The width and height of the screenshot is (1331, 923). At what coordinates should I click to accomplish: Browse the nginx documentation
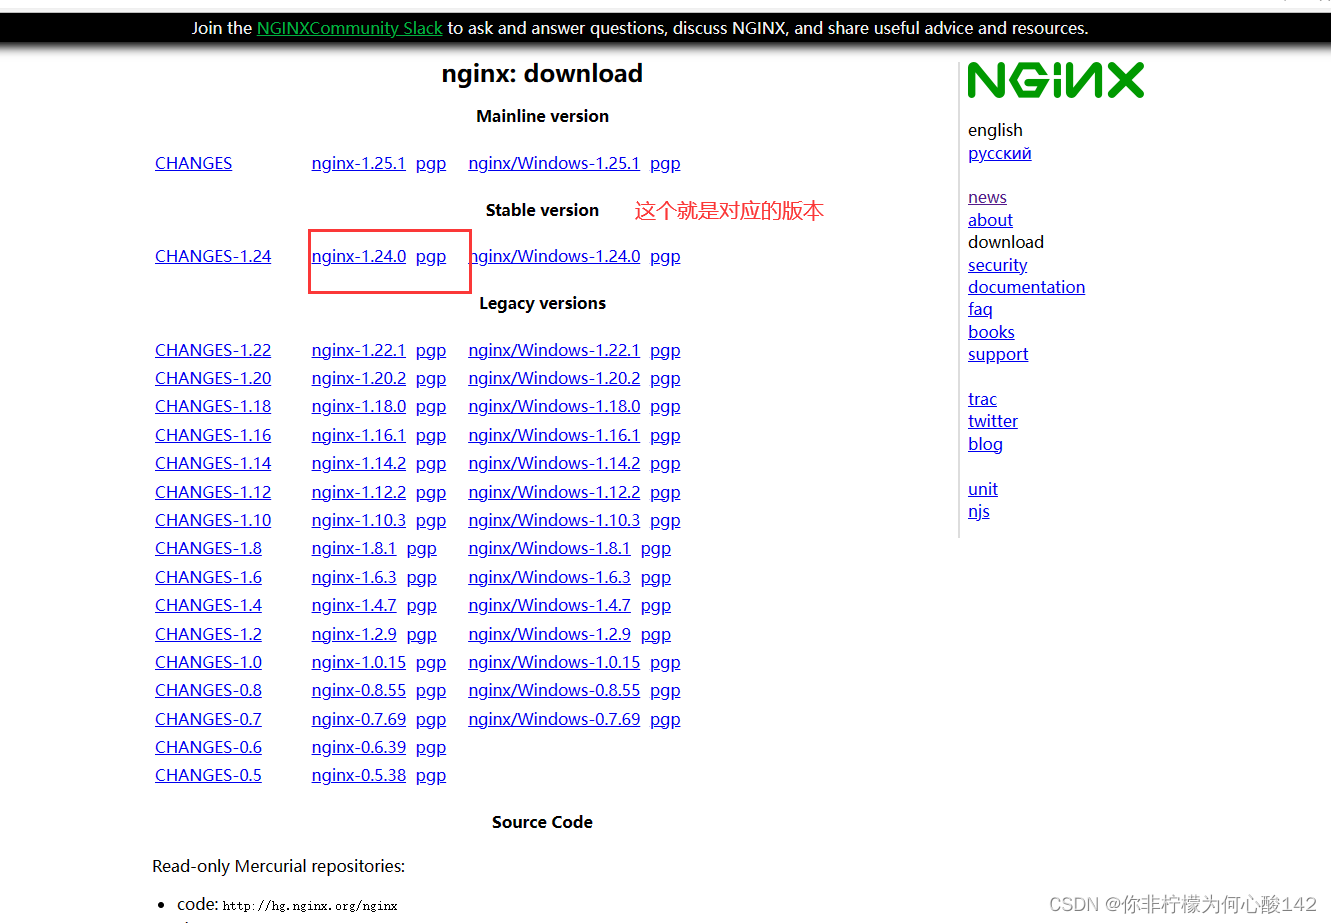pyautogui.click(x=1026, y=287)
